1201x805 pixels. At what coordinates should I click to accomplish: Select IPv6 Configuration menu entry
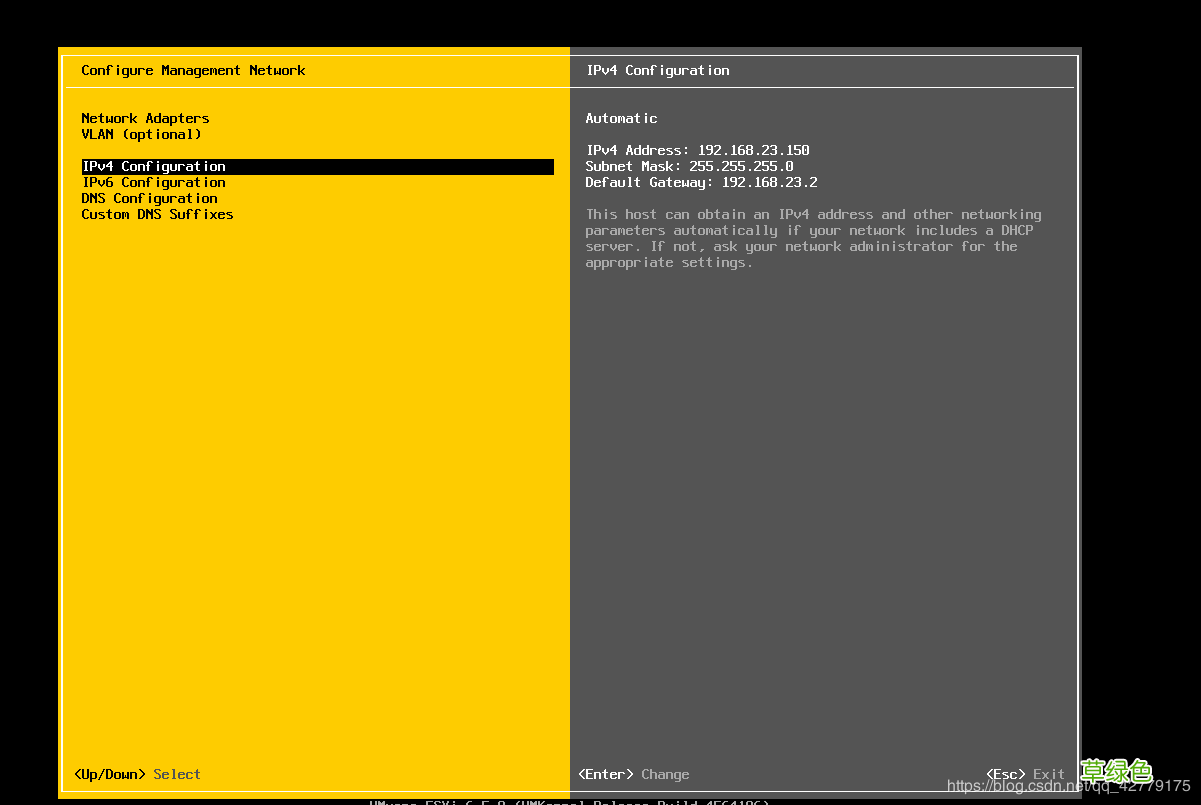pos(153,183)
